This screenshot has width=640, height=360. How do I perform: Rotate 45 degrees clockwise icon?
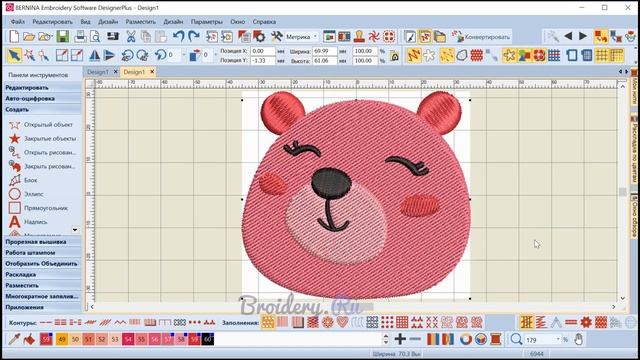coord(142,55)
